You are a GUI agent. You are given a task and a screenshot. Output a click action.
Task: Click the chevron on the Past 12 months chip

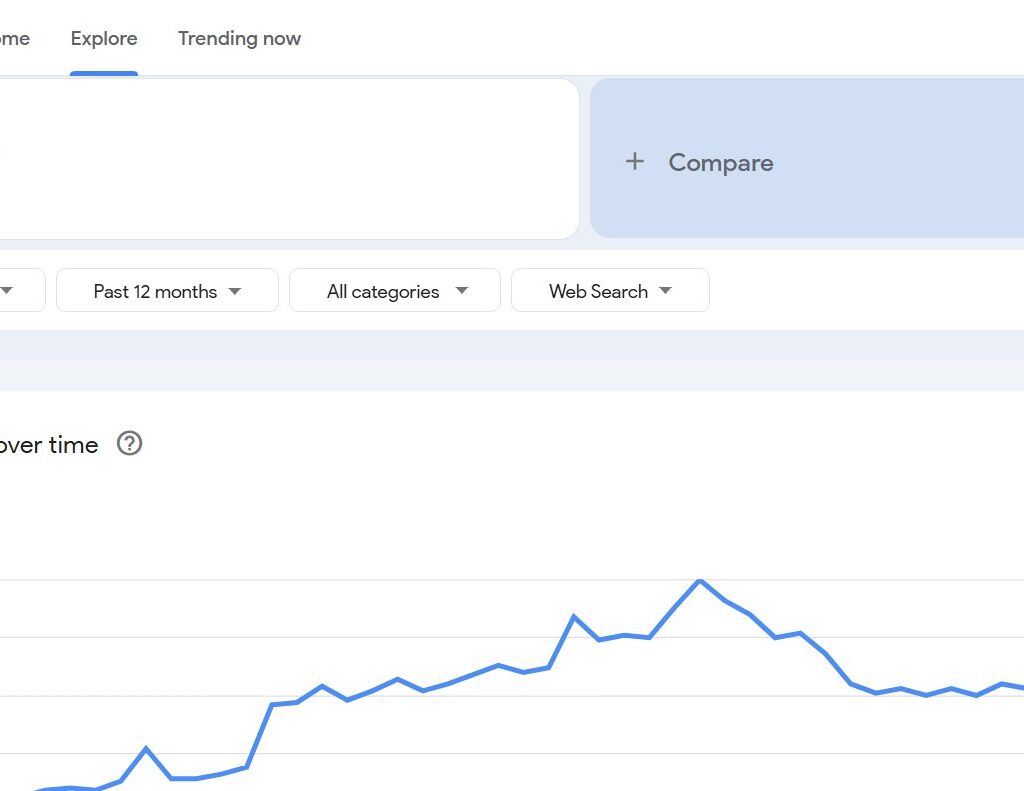pyautogui.click(x=235, y=291)
